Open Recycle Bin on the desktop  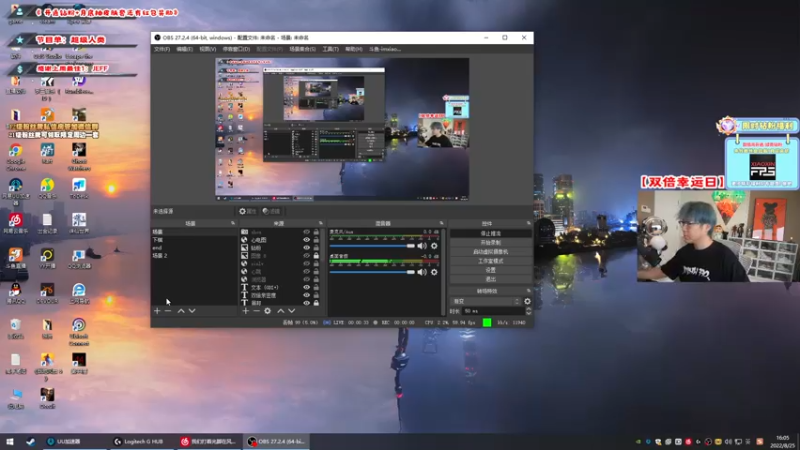pos(15,328)
